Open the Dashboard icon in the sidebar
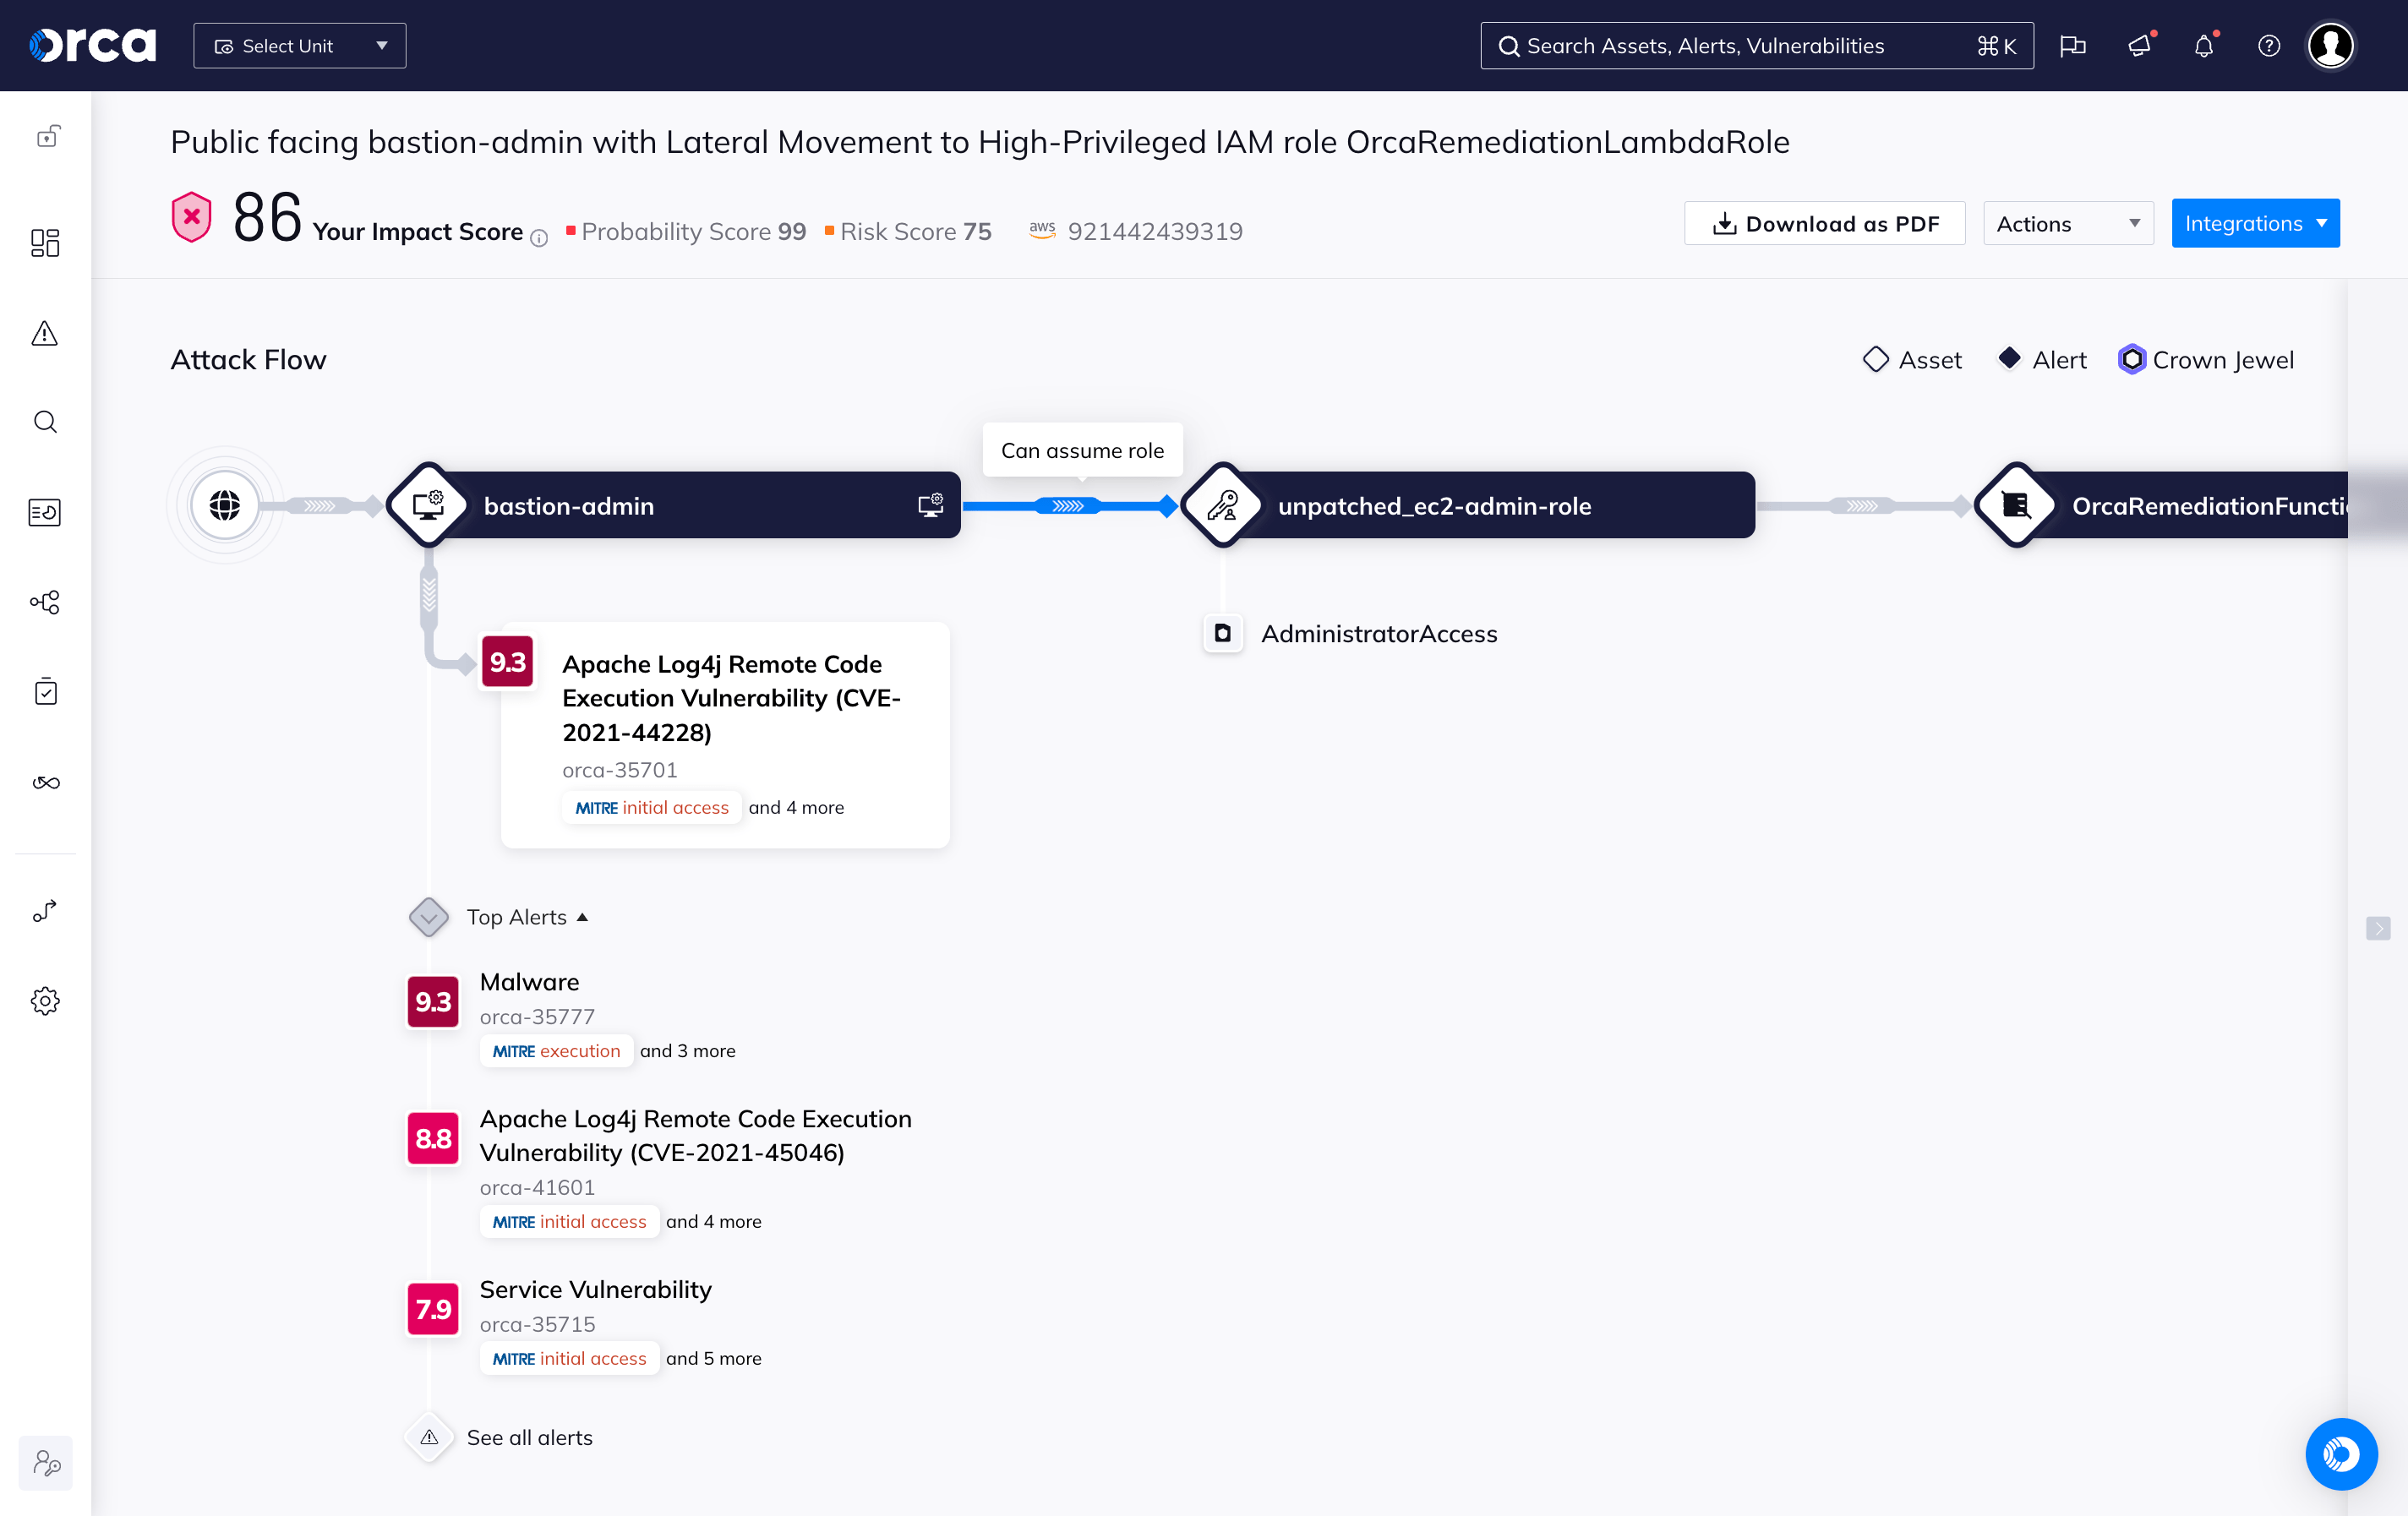The width and height of the screenshot is (2408, 1516). (45, 243)
